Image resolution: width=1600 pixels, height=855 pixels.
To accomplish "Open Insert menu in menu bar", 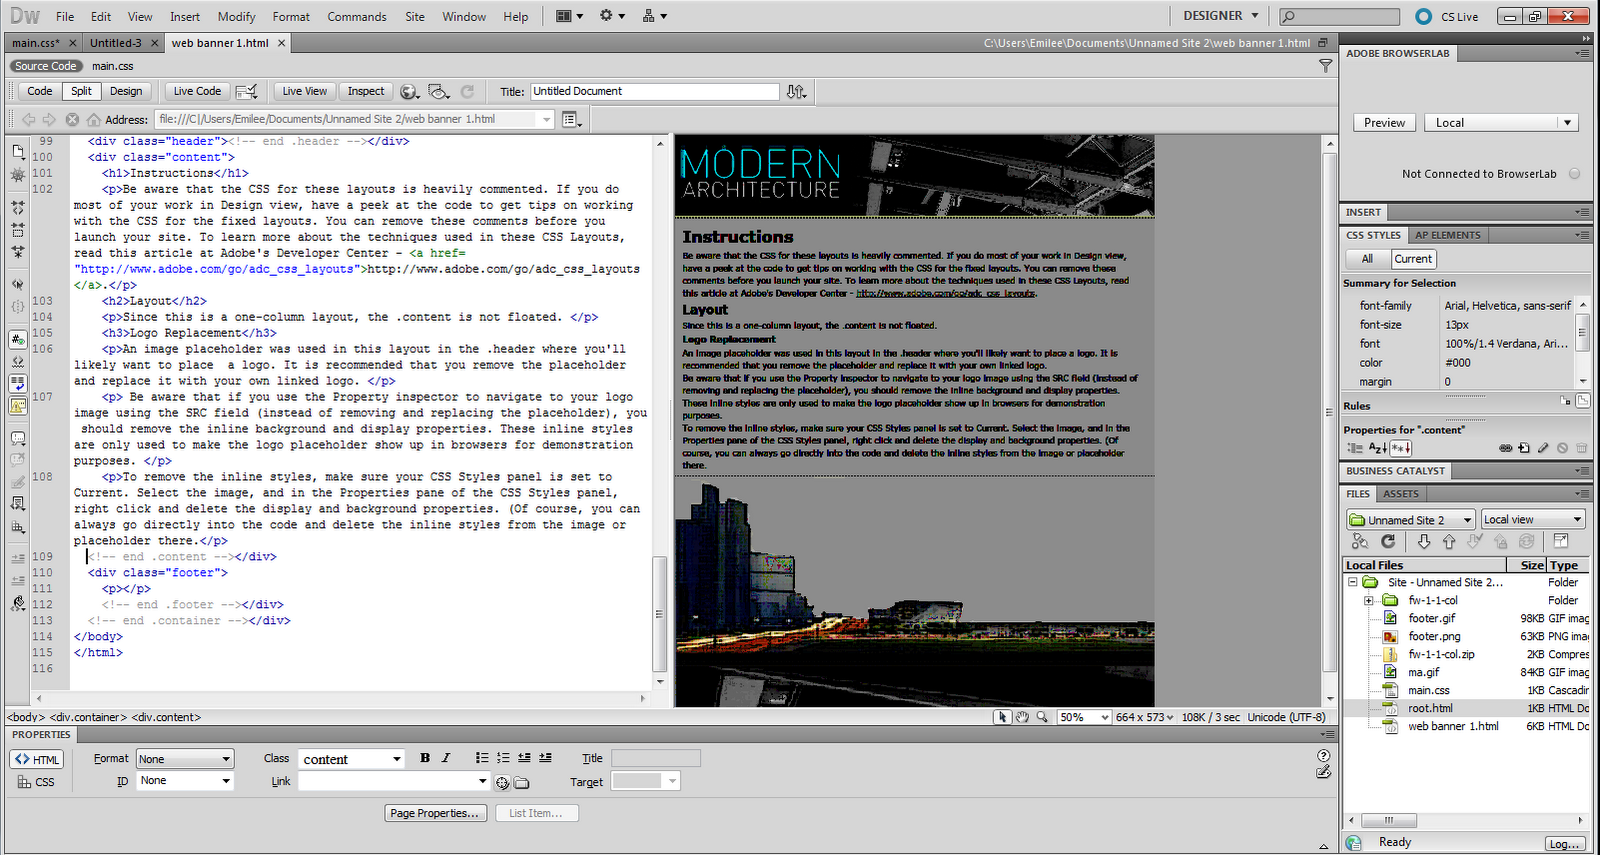I will click(x=185, y=17).
